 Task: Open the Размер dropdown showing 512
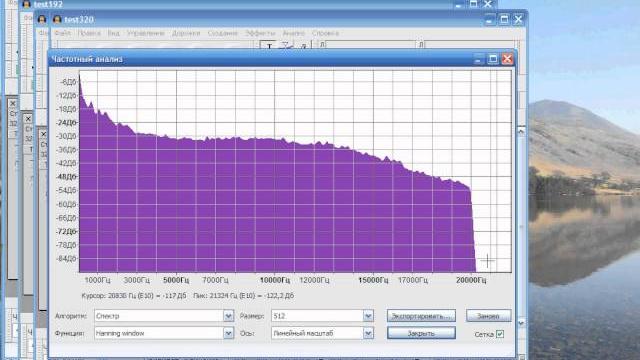pyautogui.click(x=322, y=316)
